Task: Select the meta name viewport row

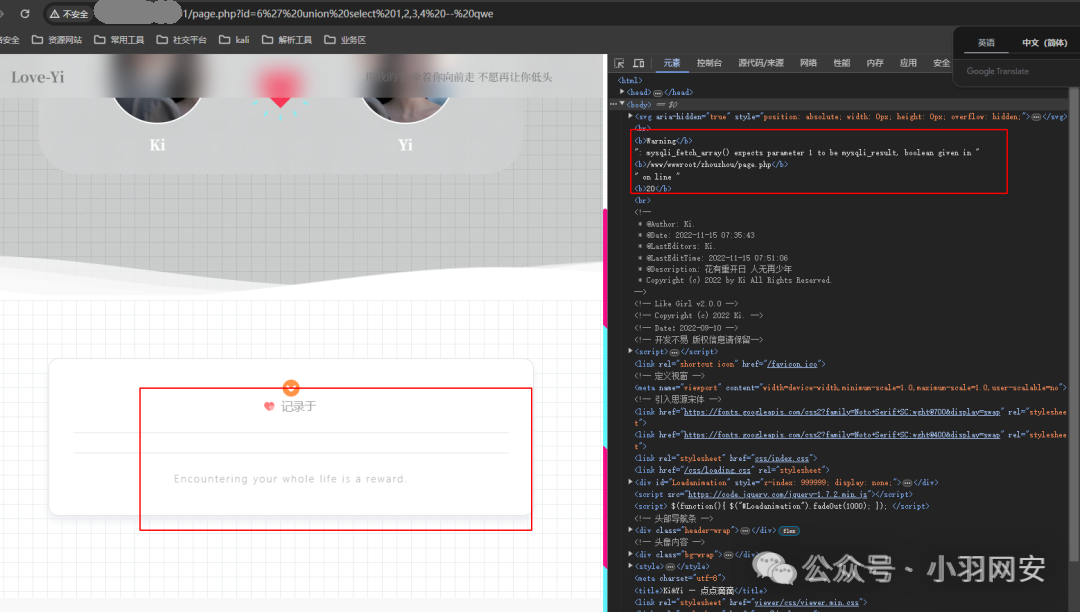Action: coord(850,388)
